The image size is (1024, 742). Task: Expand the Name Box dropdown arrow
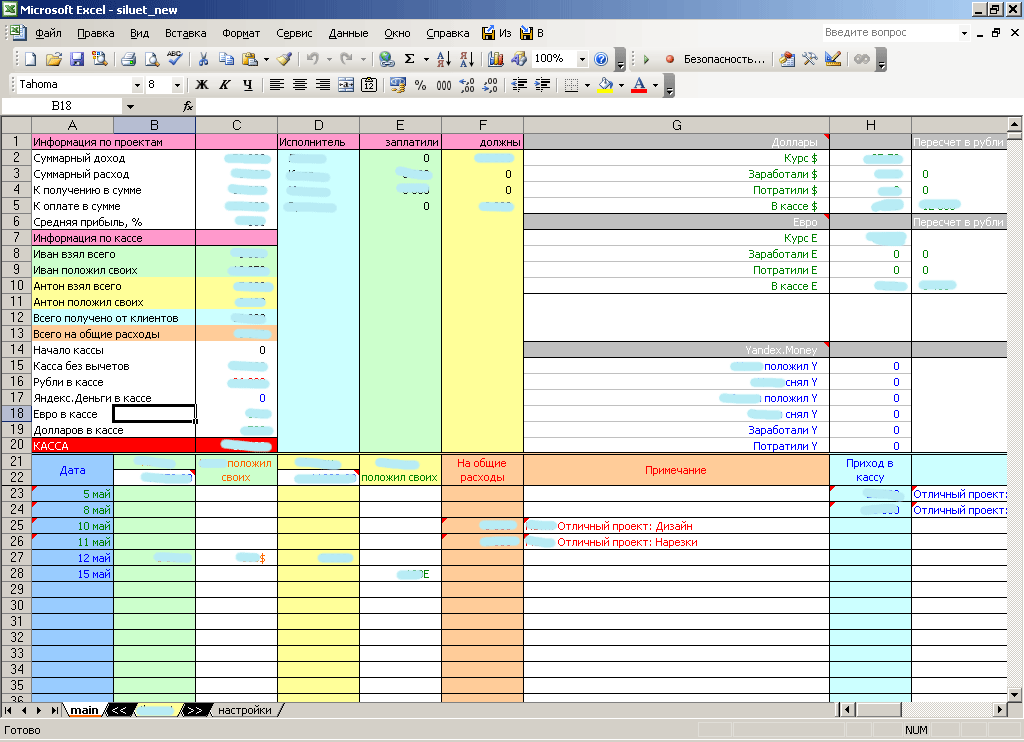pos(130,106)
